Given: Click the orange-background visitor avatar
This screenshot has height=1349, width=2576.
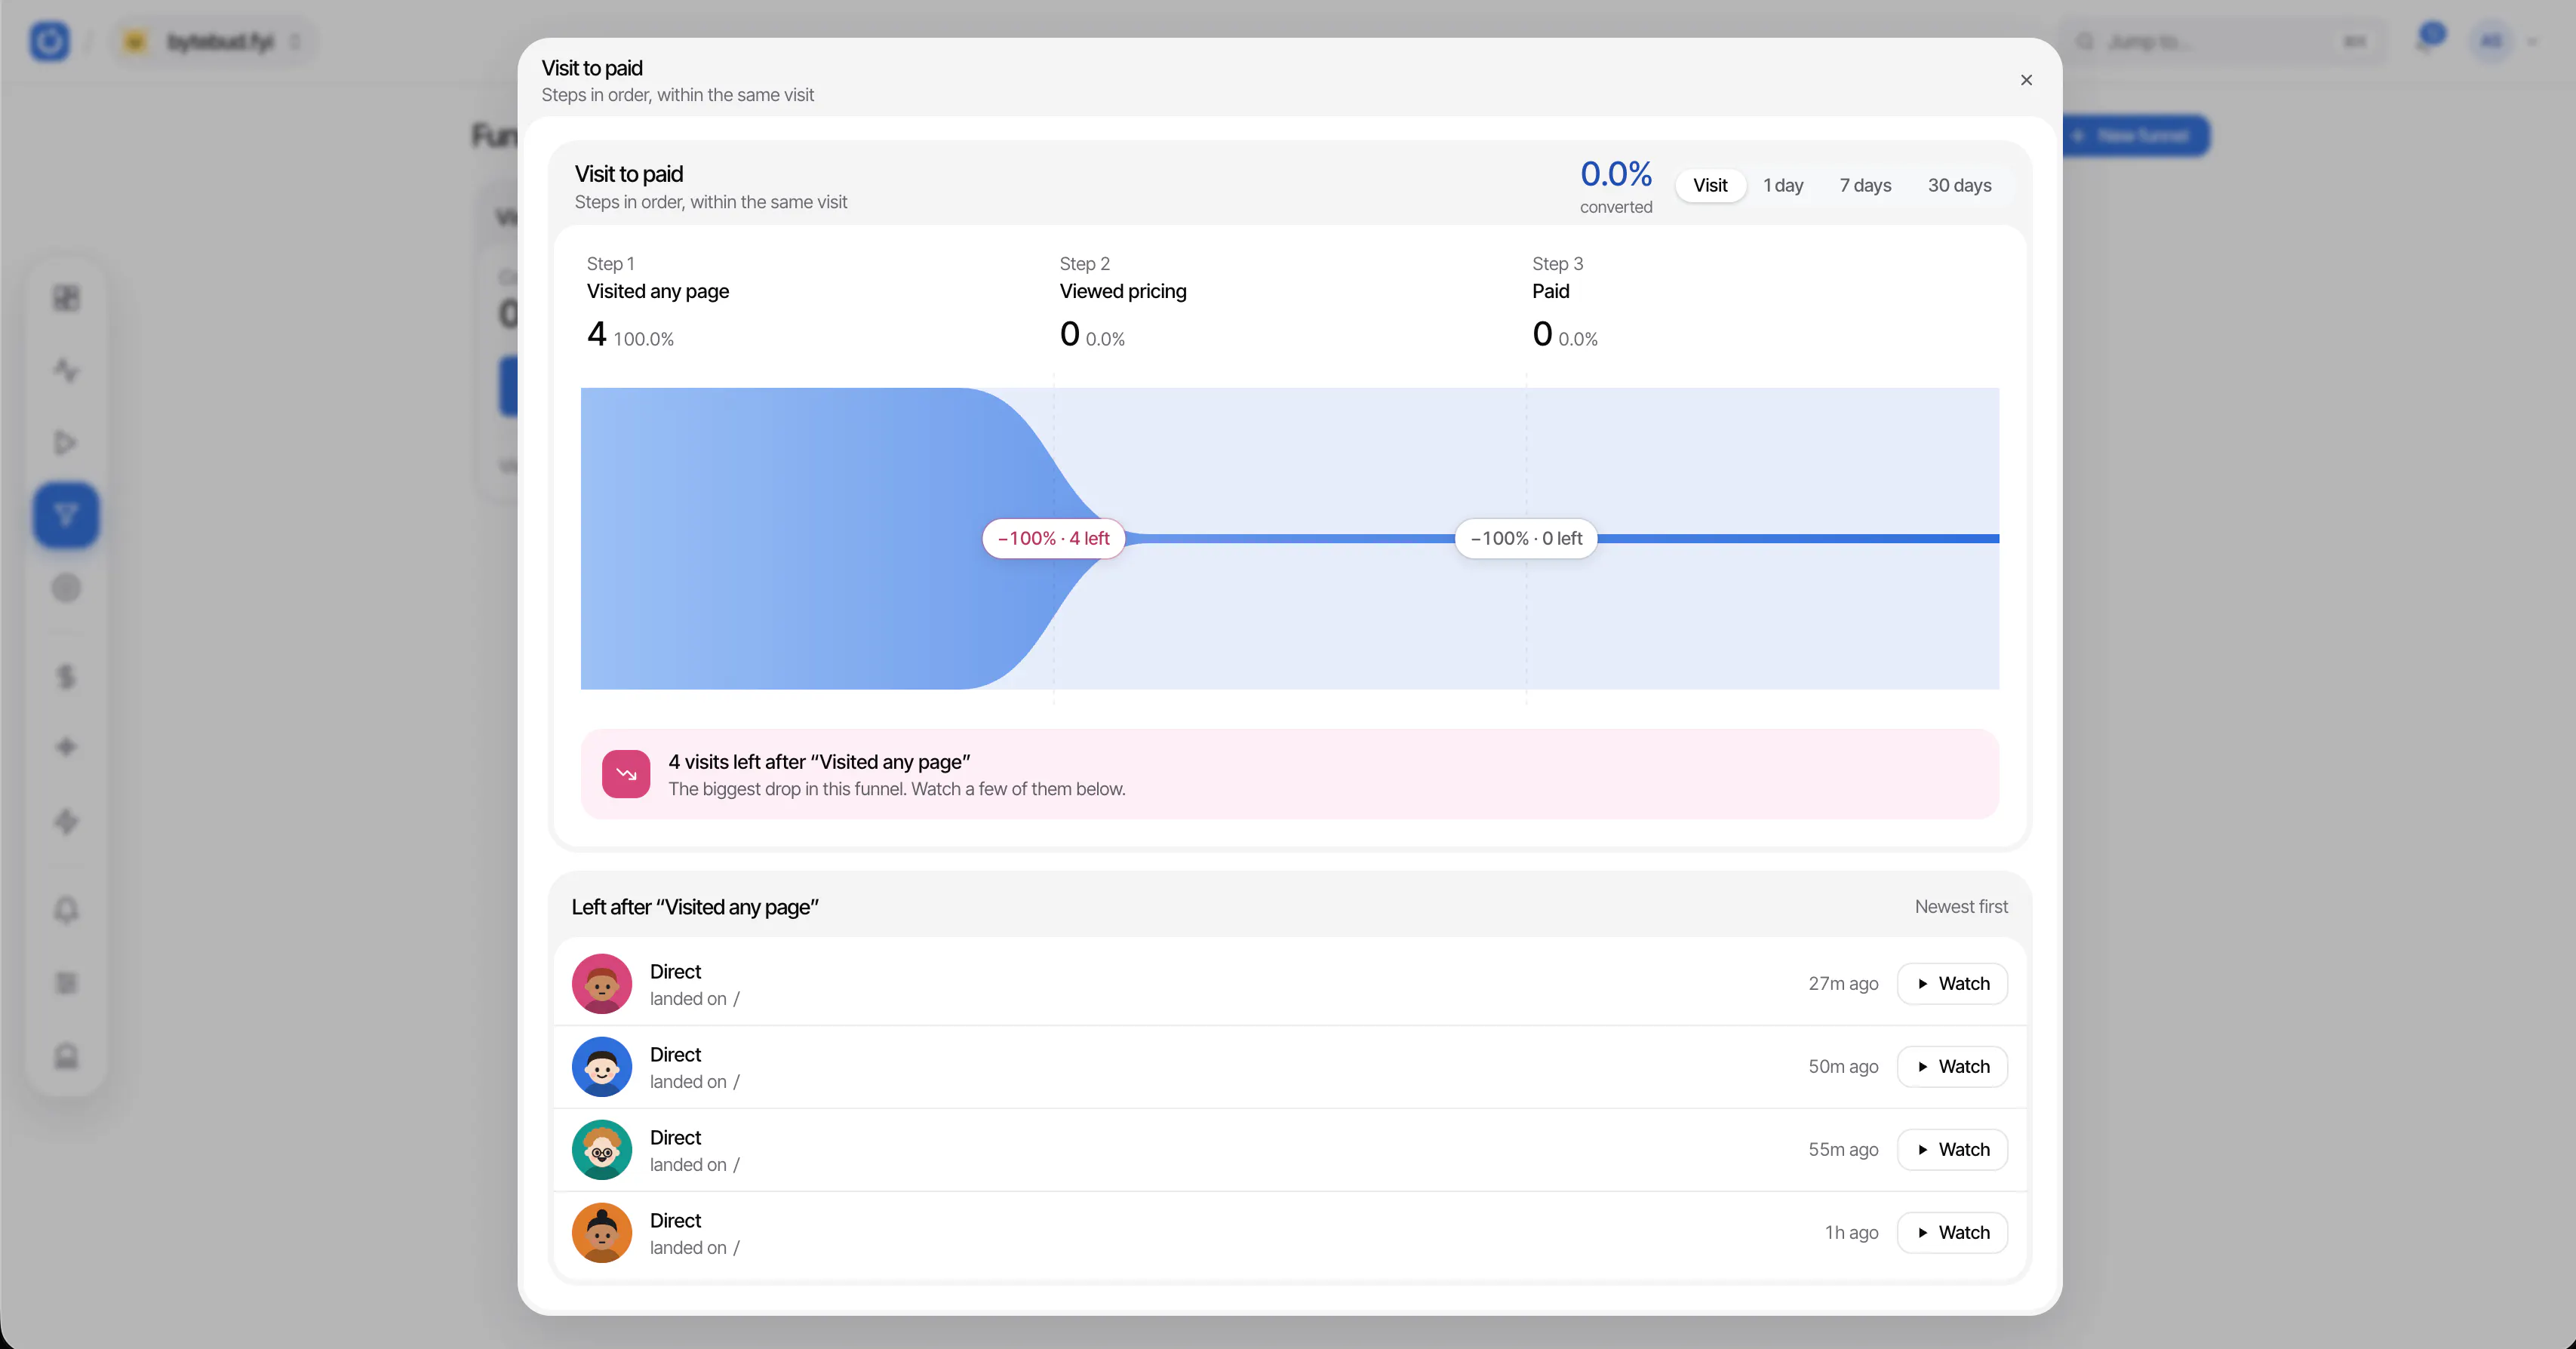Looking at the screenshot, I should click(602, 1232).
